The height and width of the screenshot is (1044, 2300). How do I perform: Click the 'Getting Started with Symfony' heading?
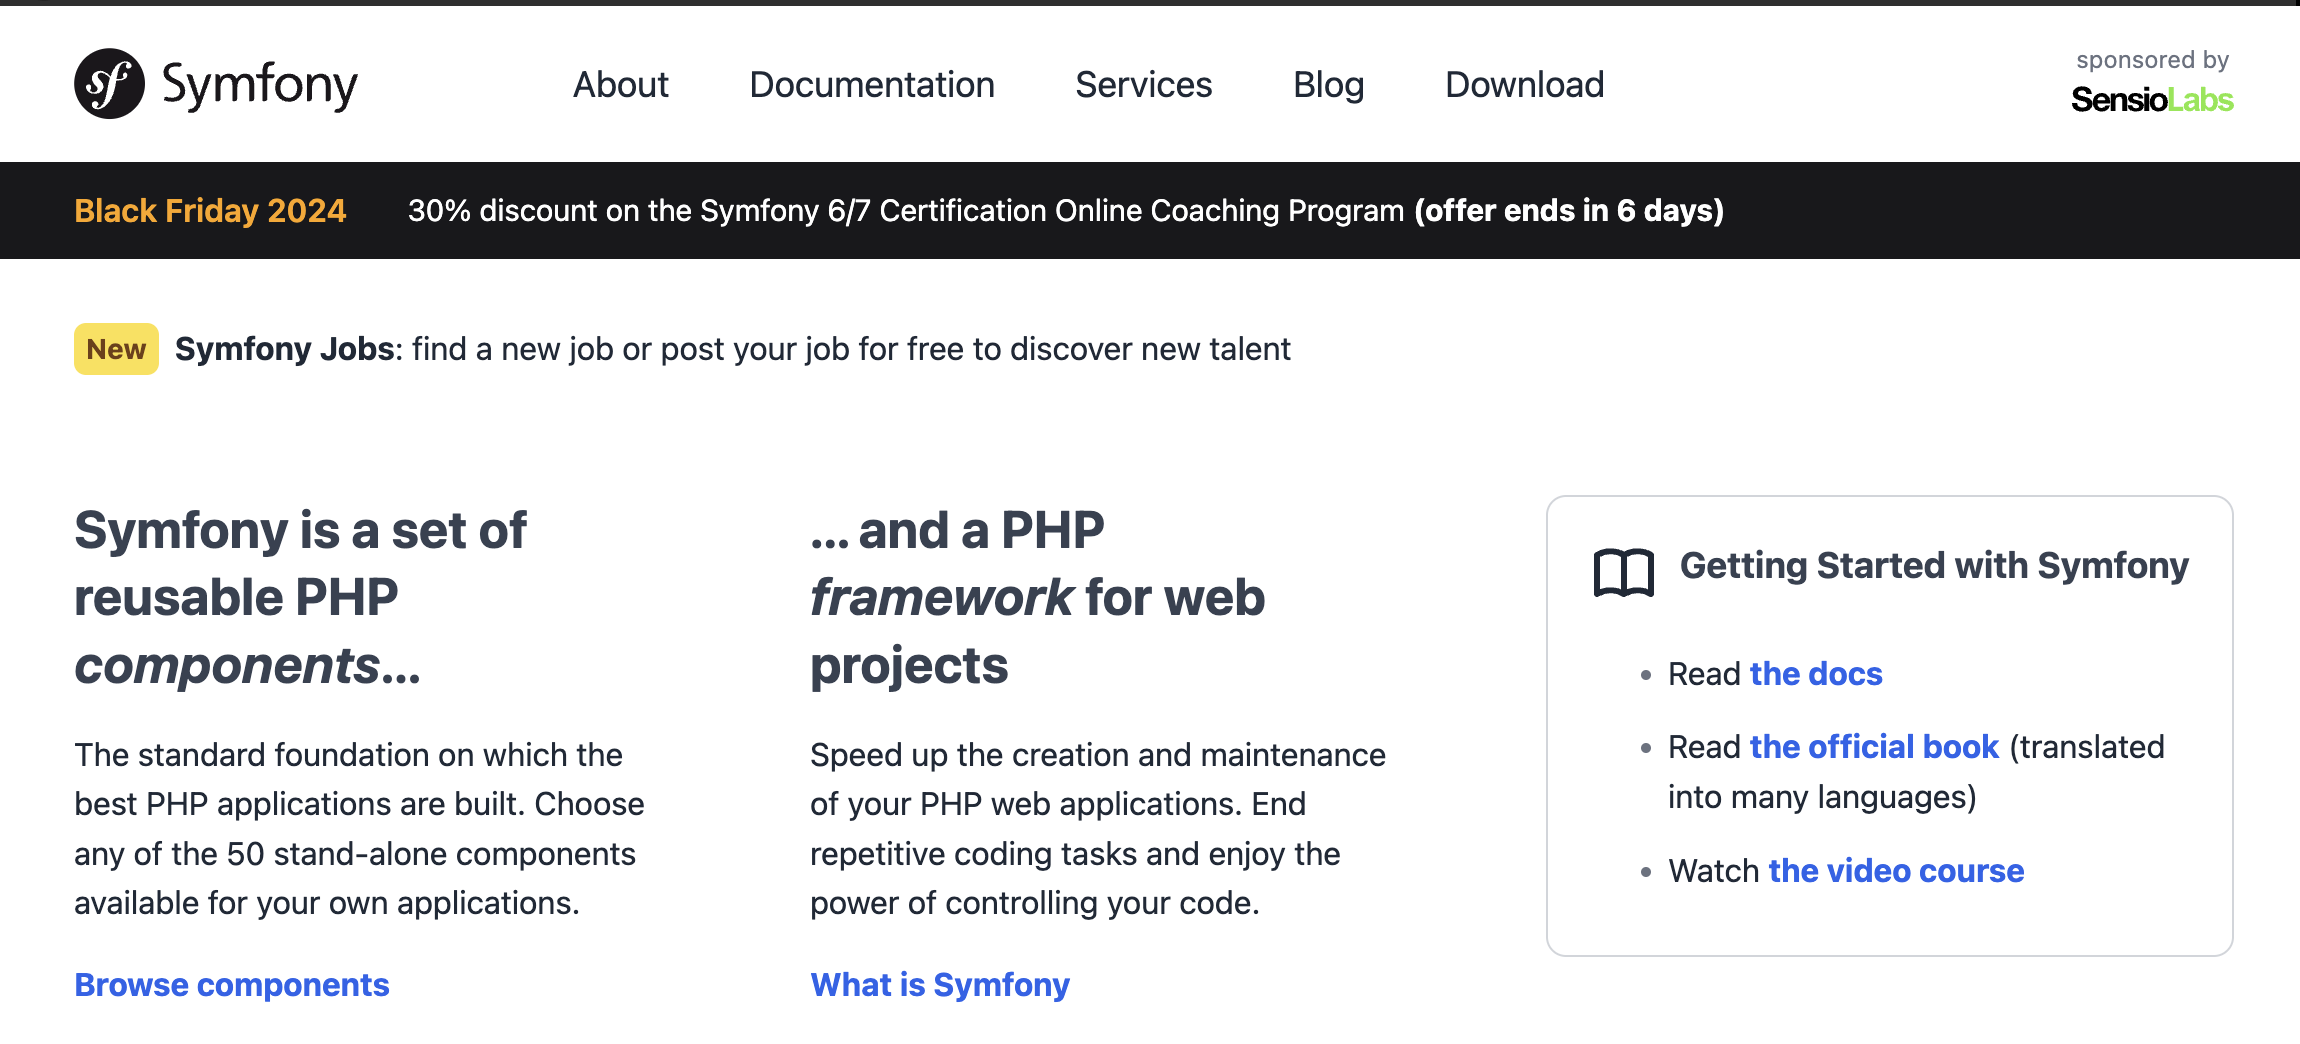1934,566
